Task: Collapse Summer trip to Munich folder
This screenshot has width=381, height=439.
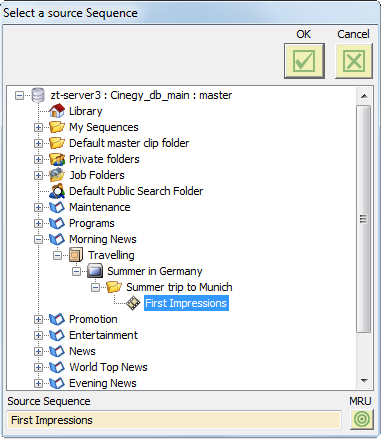Action: [95, 287]
